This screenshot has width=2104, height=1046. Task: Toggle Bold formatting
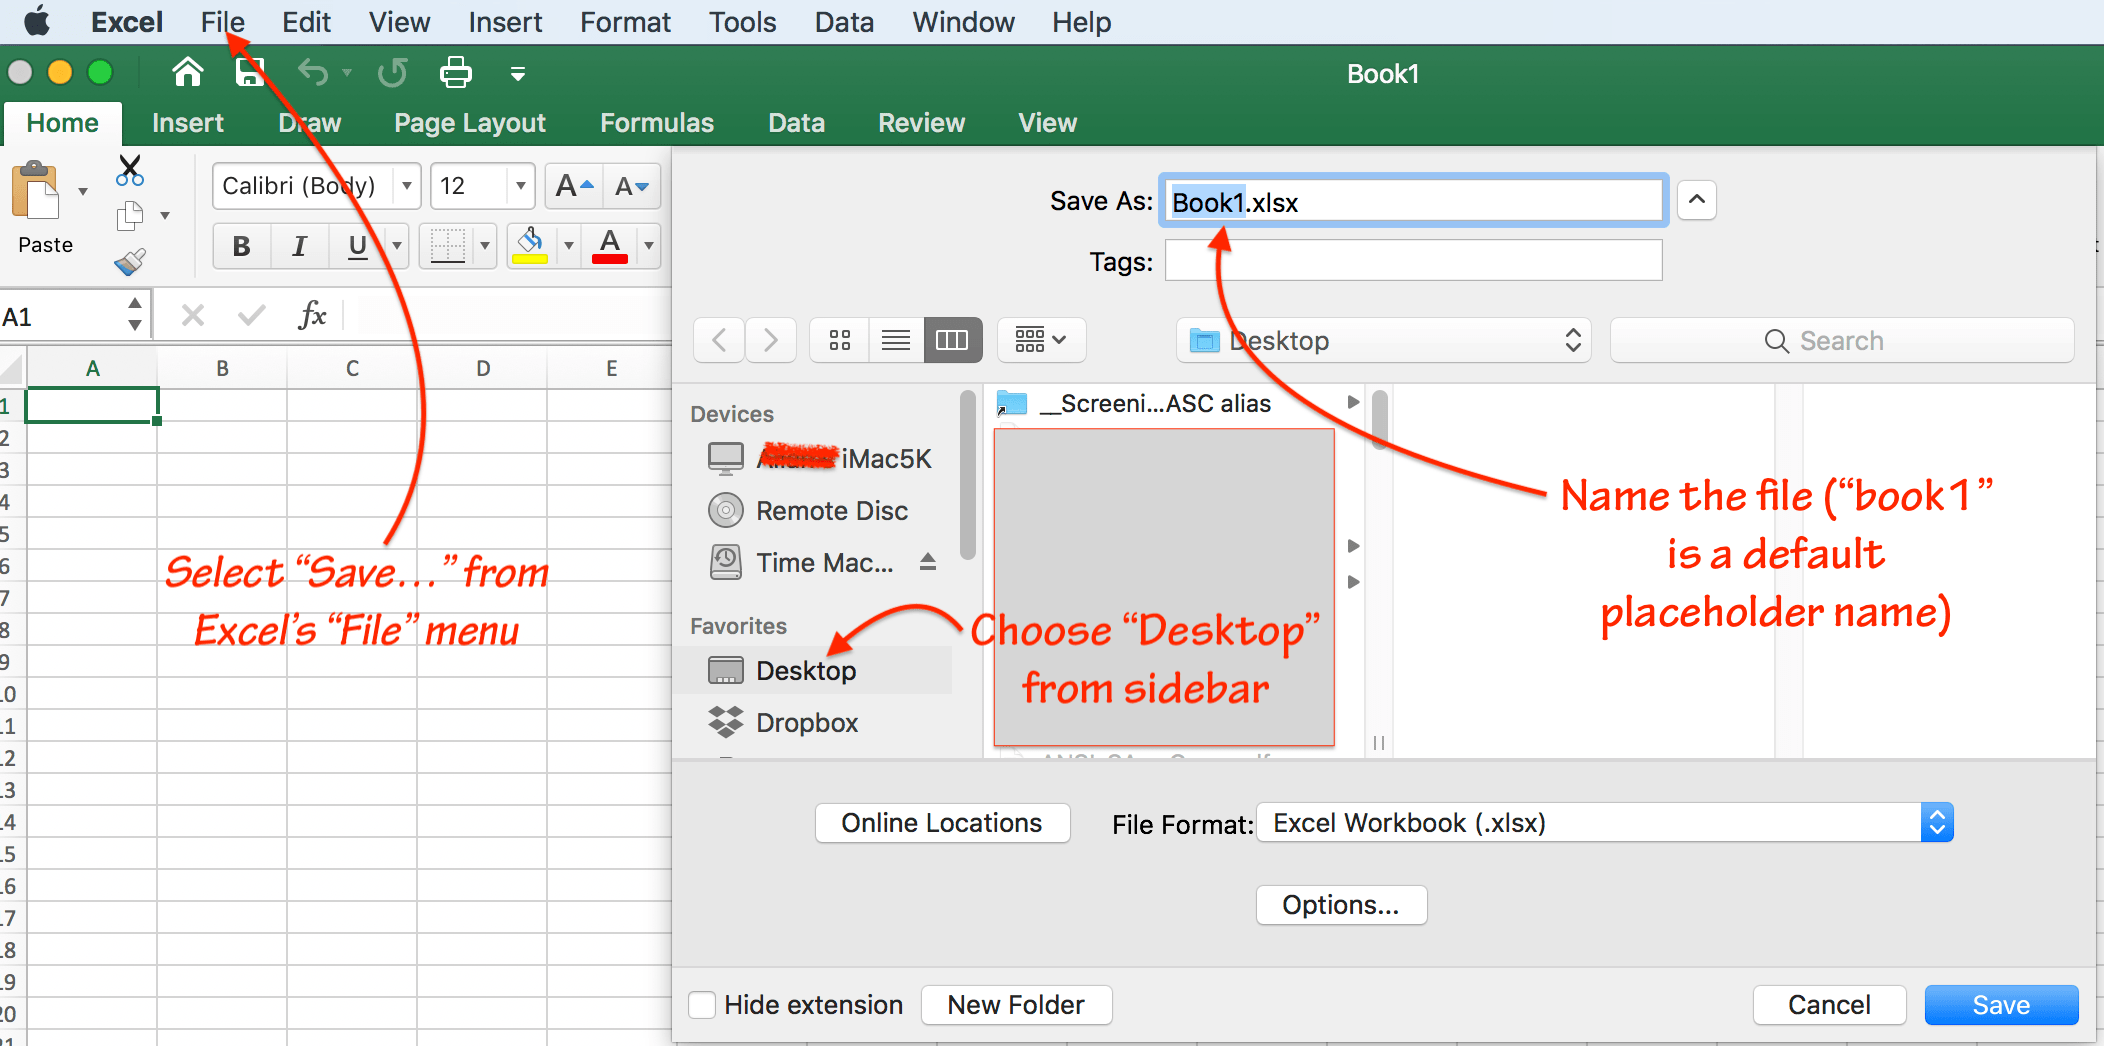pyautogui.click(x=241, y=246)
